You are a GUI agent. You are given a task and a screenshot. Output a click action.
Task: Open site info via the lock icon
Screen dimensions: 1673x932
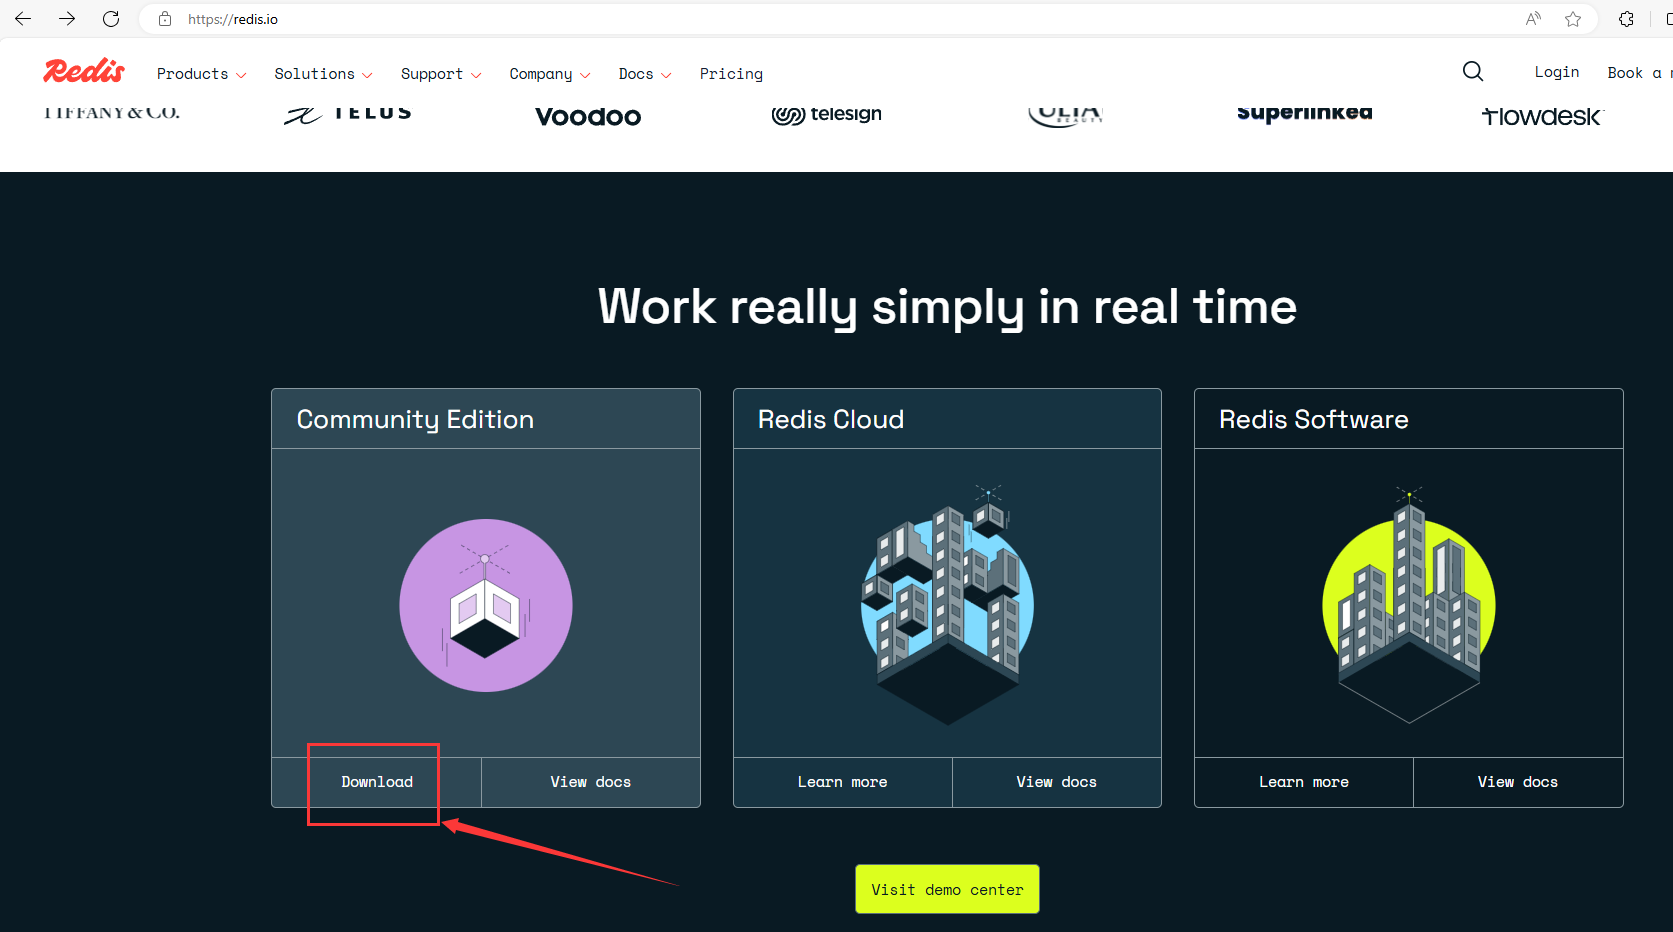[x=165, y=19]
